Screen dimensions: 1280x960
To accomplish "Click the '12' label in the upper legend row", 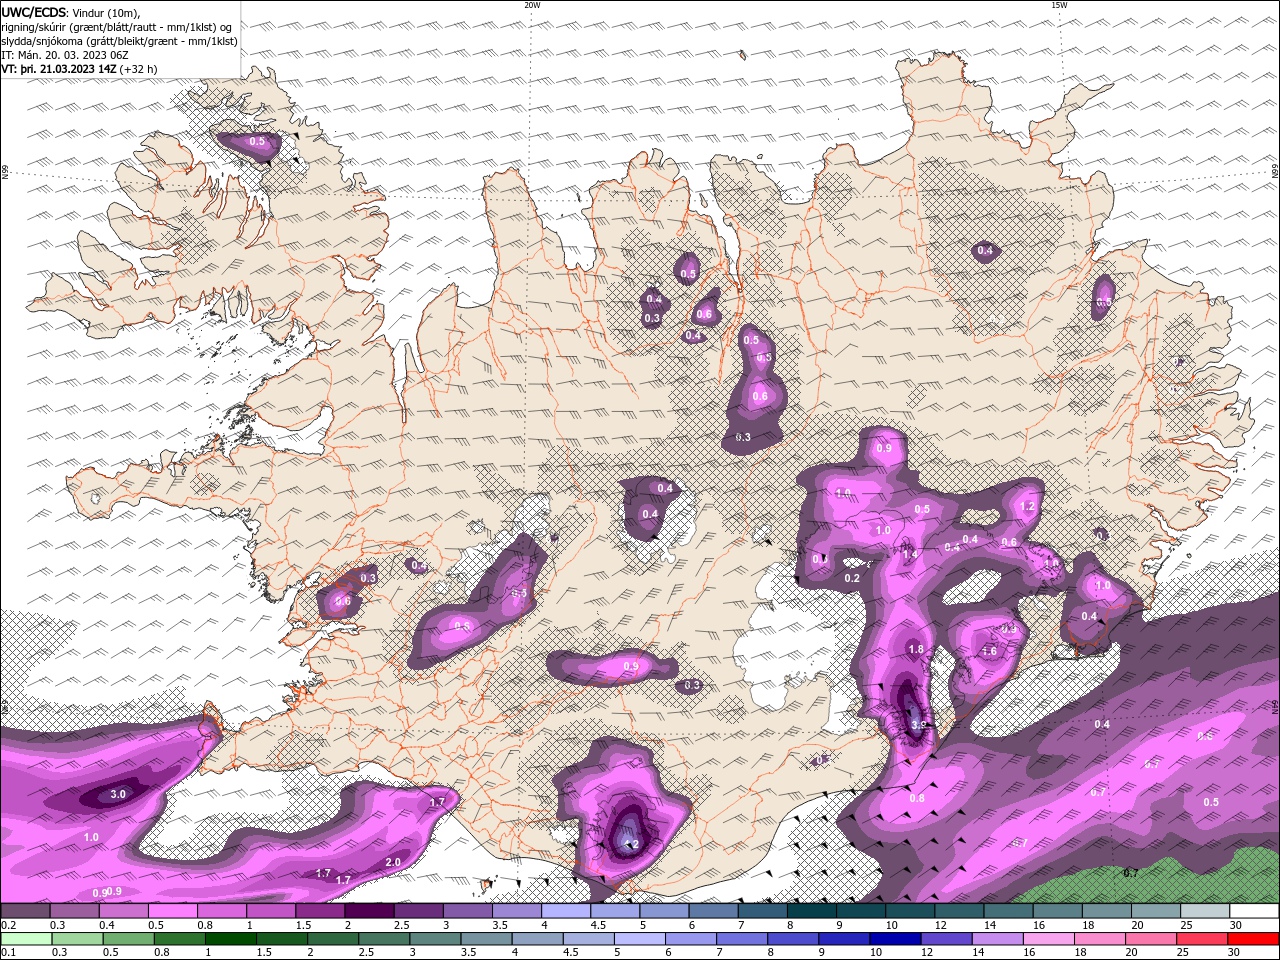I will click(x=939, y=926).
